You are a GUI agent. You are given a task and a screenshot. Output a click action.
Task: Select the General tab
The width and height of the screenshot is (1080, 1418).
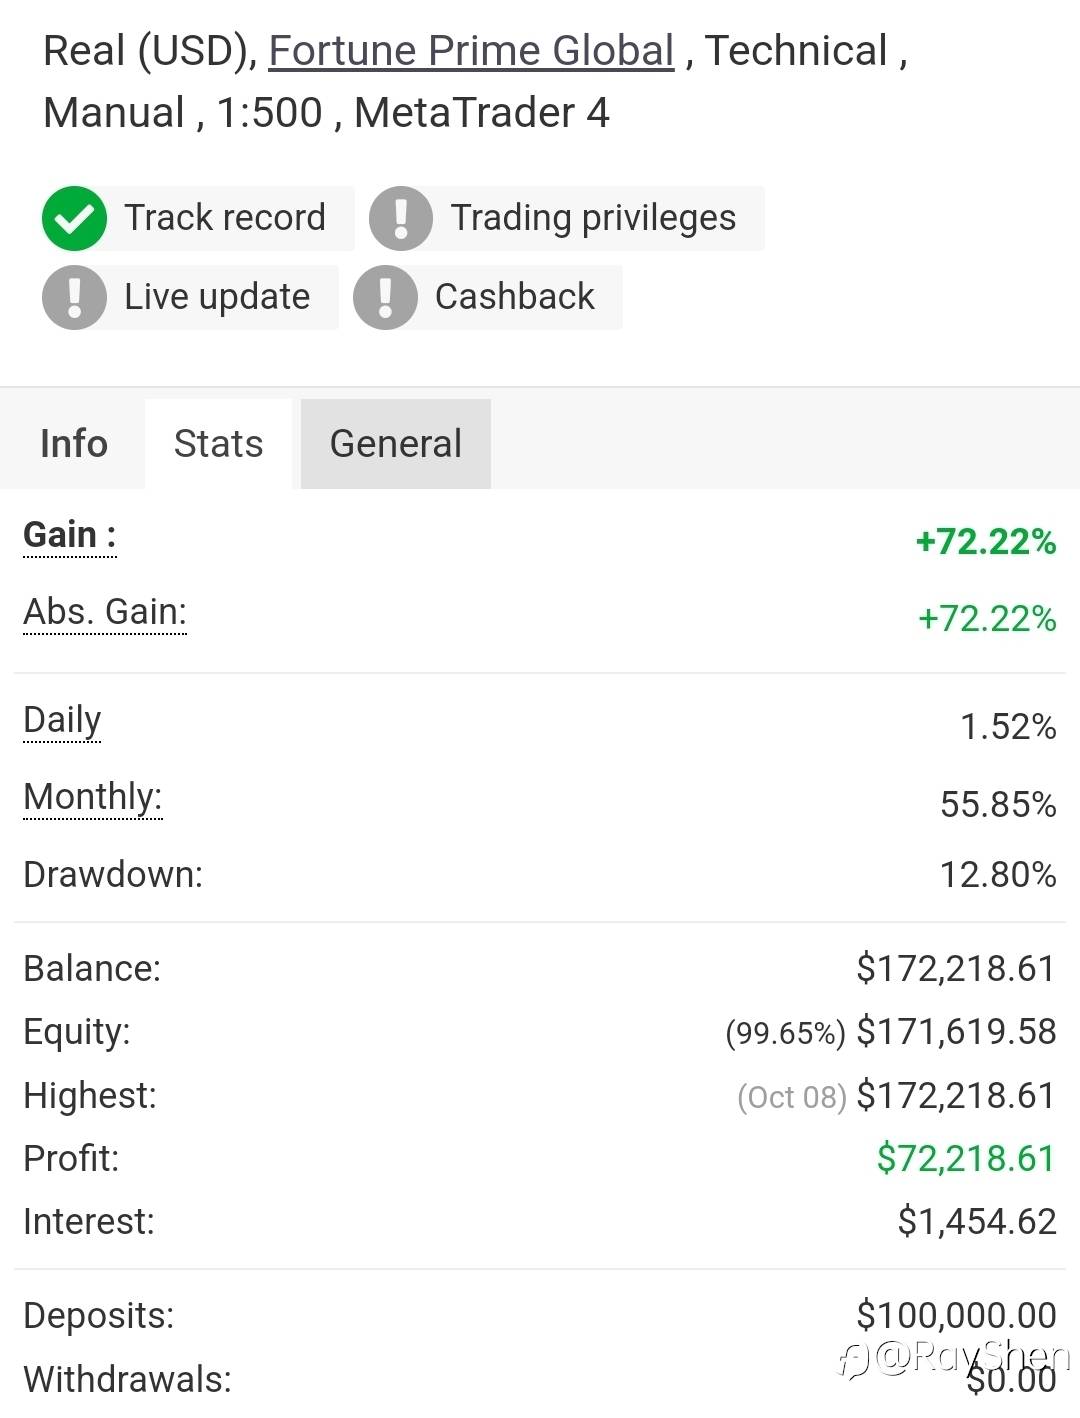point(396,444)
